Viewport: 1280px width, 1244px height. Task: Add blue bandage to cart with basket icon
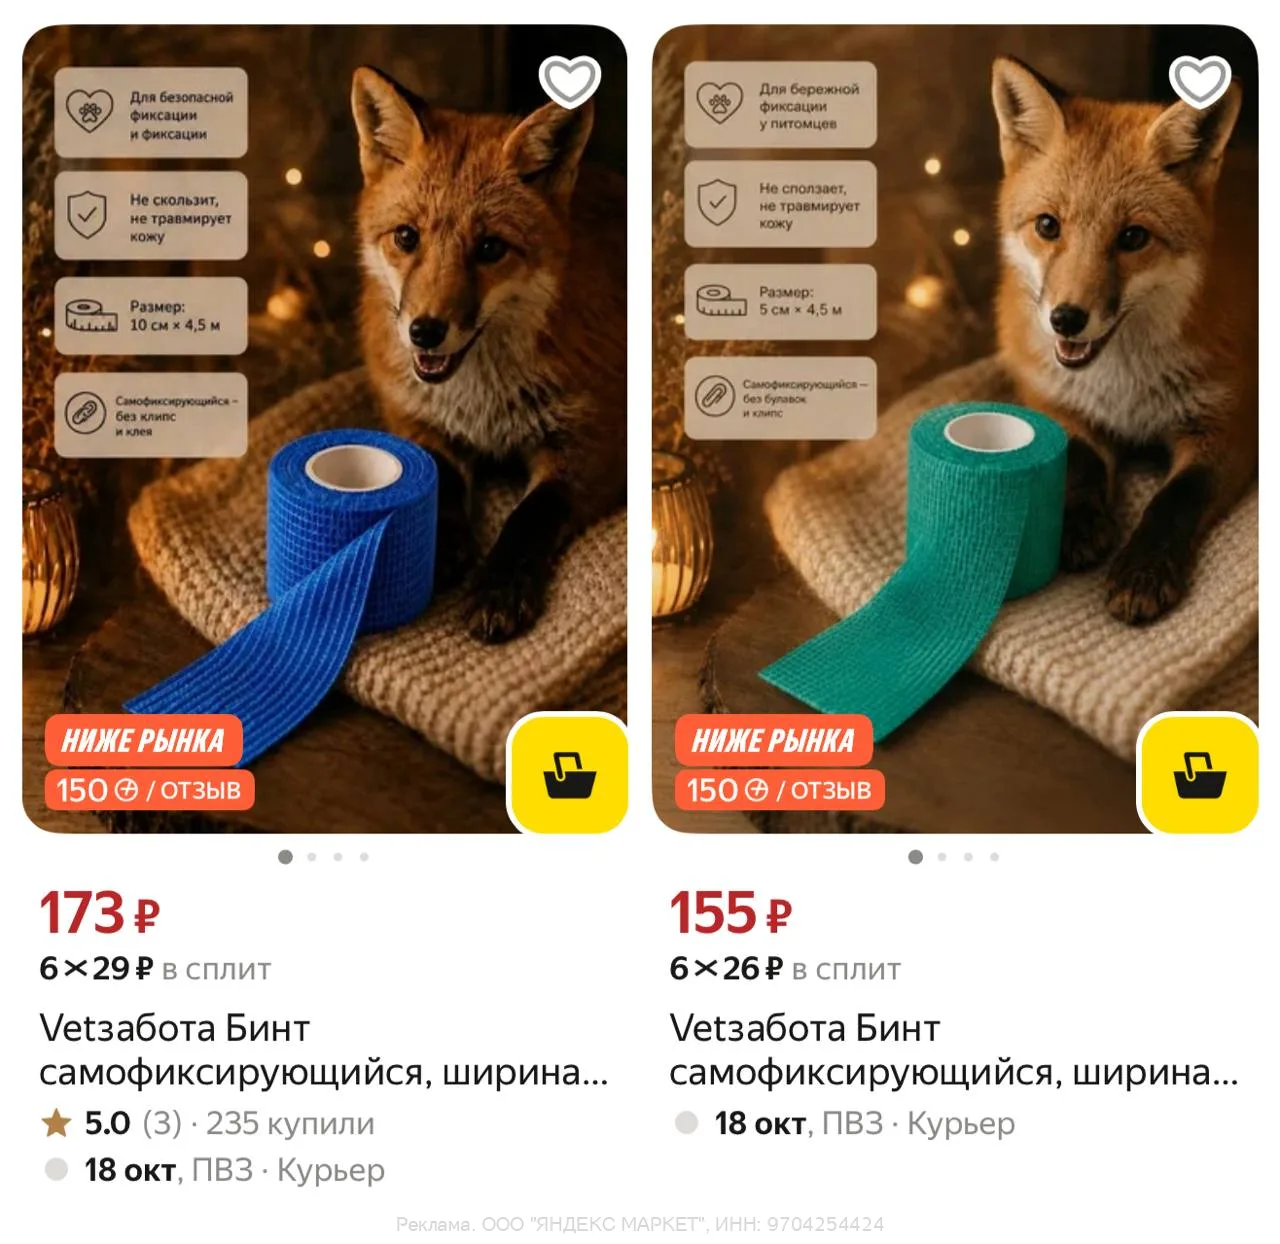pyautogui.click(x=569, y=774)
